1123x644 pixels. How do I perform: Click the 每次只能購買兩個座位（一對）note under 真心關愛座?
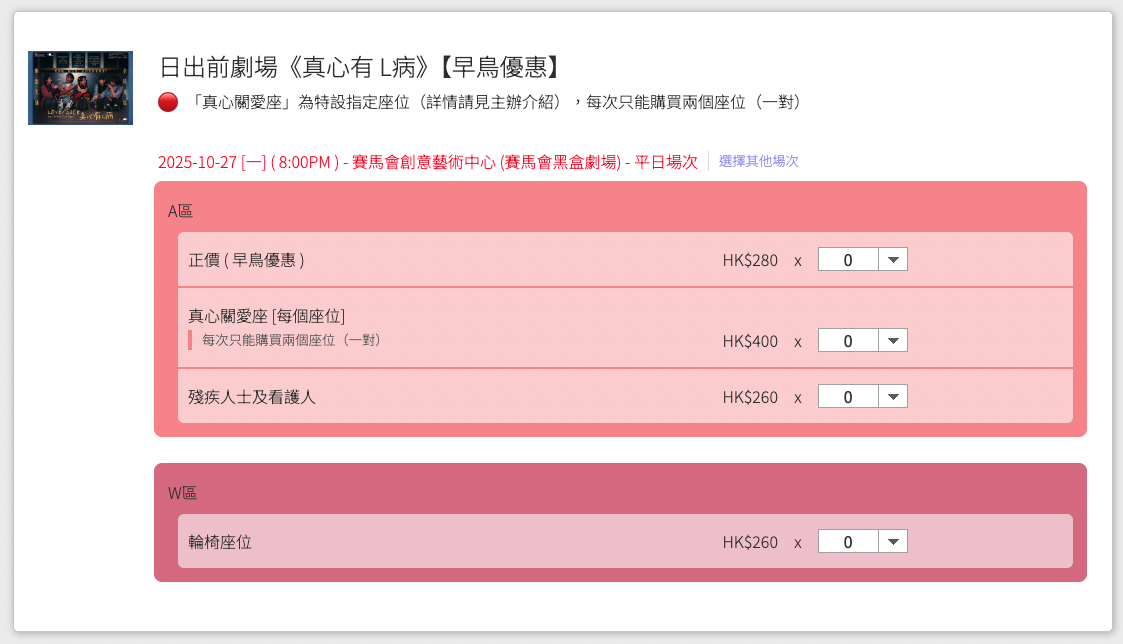pos(292,340)
